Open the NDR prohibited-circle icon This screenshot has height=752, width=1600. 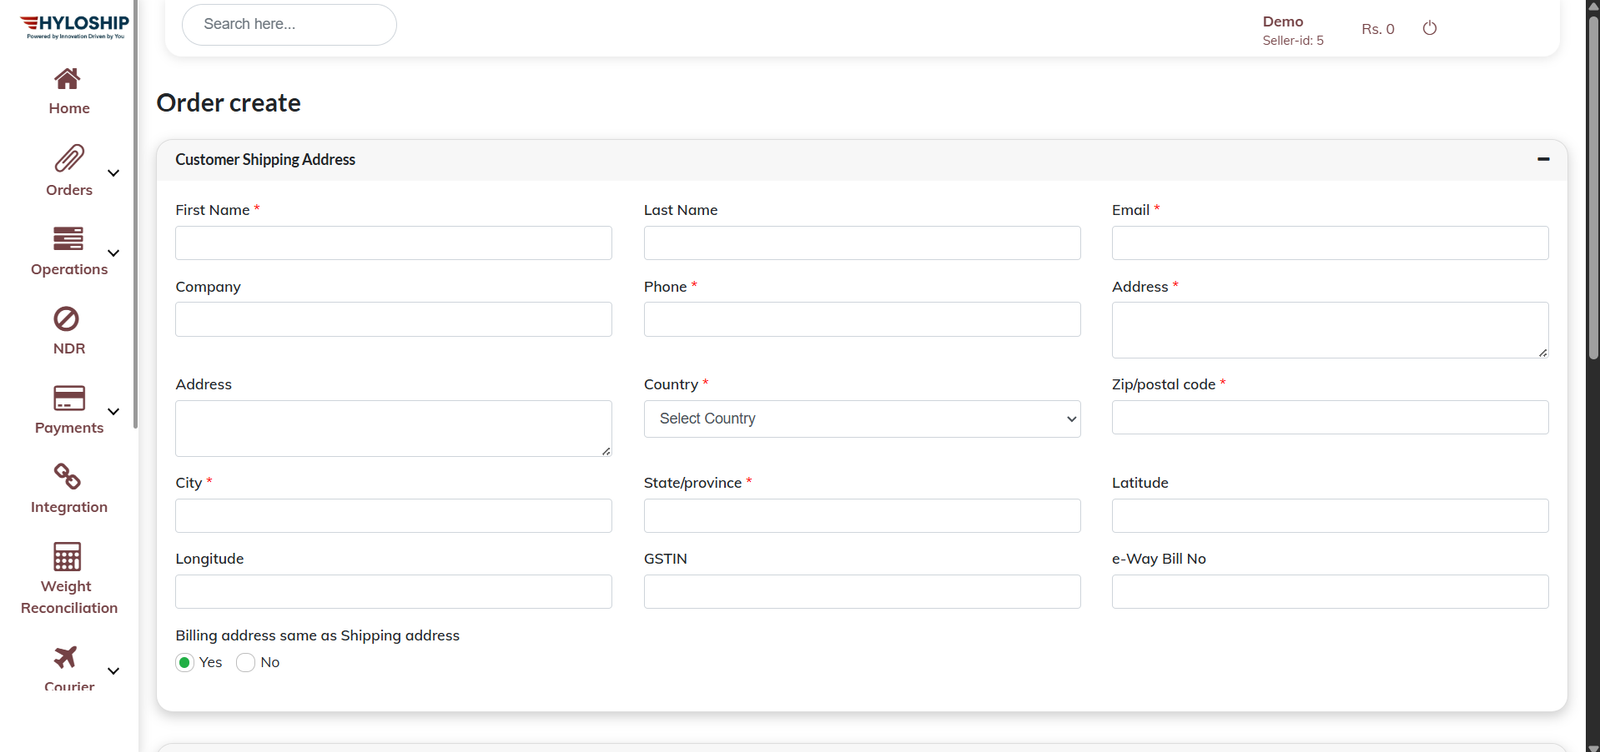pyautogui.click(x=67, y=318)
